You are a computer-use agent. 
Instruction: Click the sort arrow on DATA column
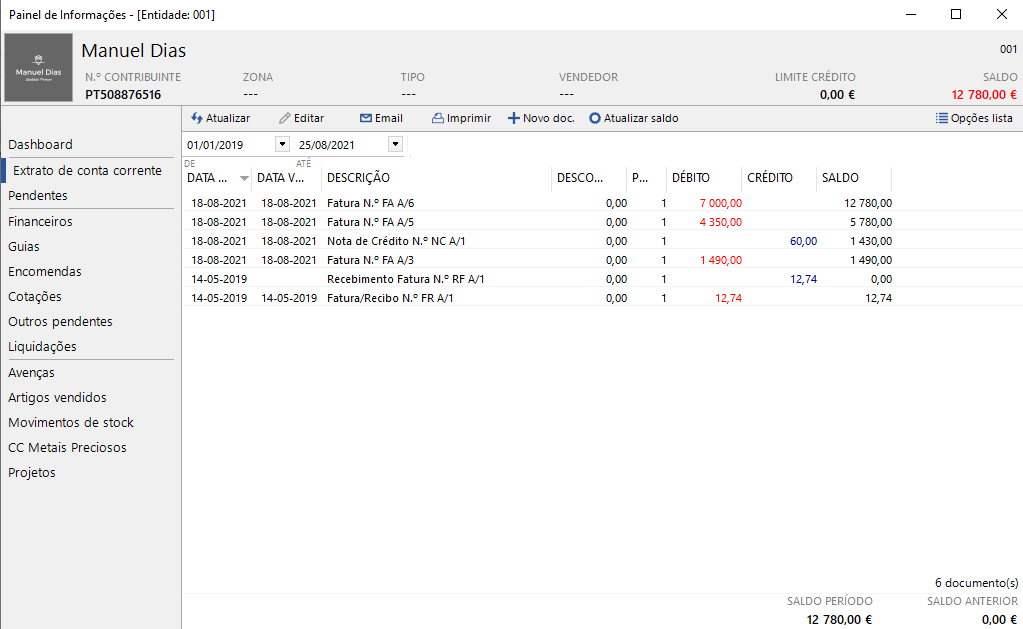245,179
